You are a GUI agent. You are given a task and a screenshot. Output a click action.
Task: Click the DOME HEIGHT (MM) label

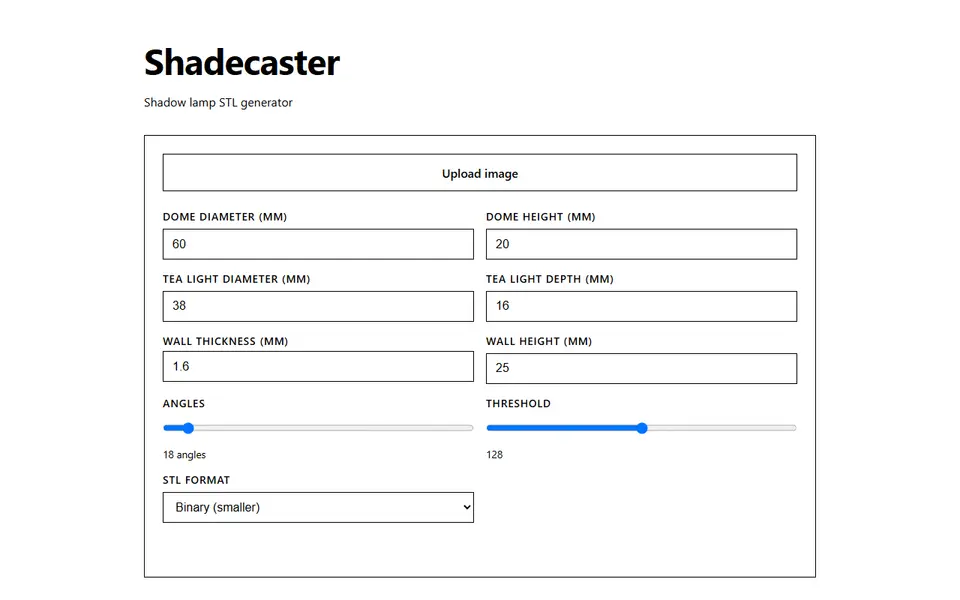click(541, 217)
